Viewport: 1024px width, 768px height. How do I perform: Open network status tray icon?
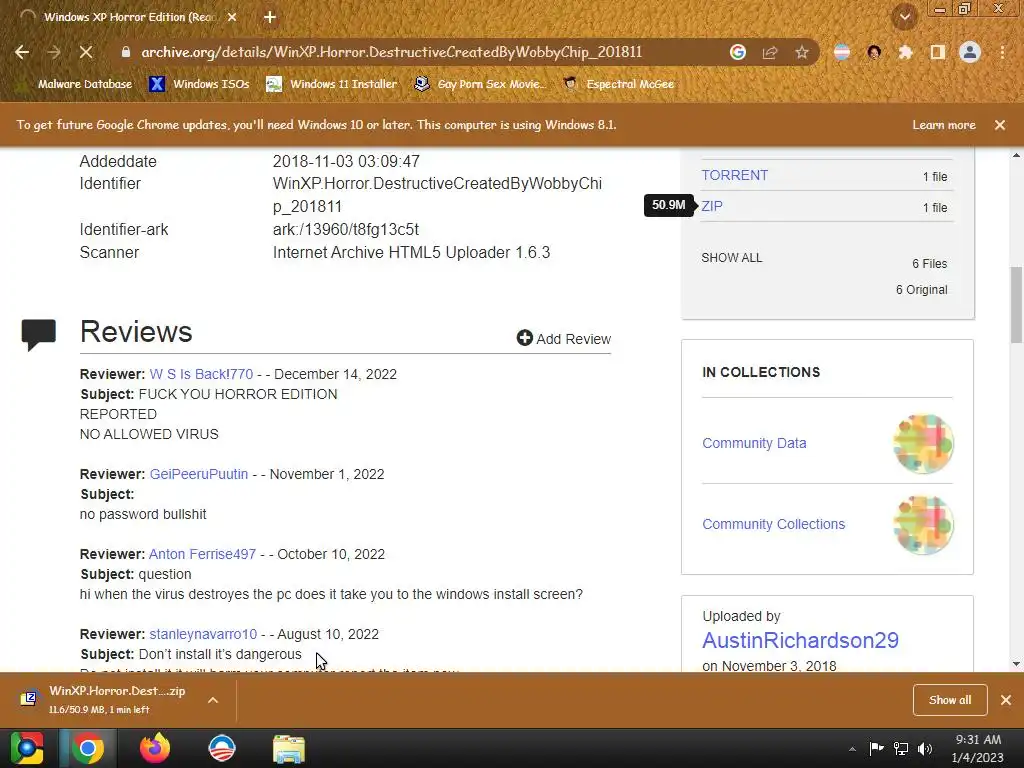click(901, 748)
